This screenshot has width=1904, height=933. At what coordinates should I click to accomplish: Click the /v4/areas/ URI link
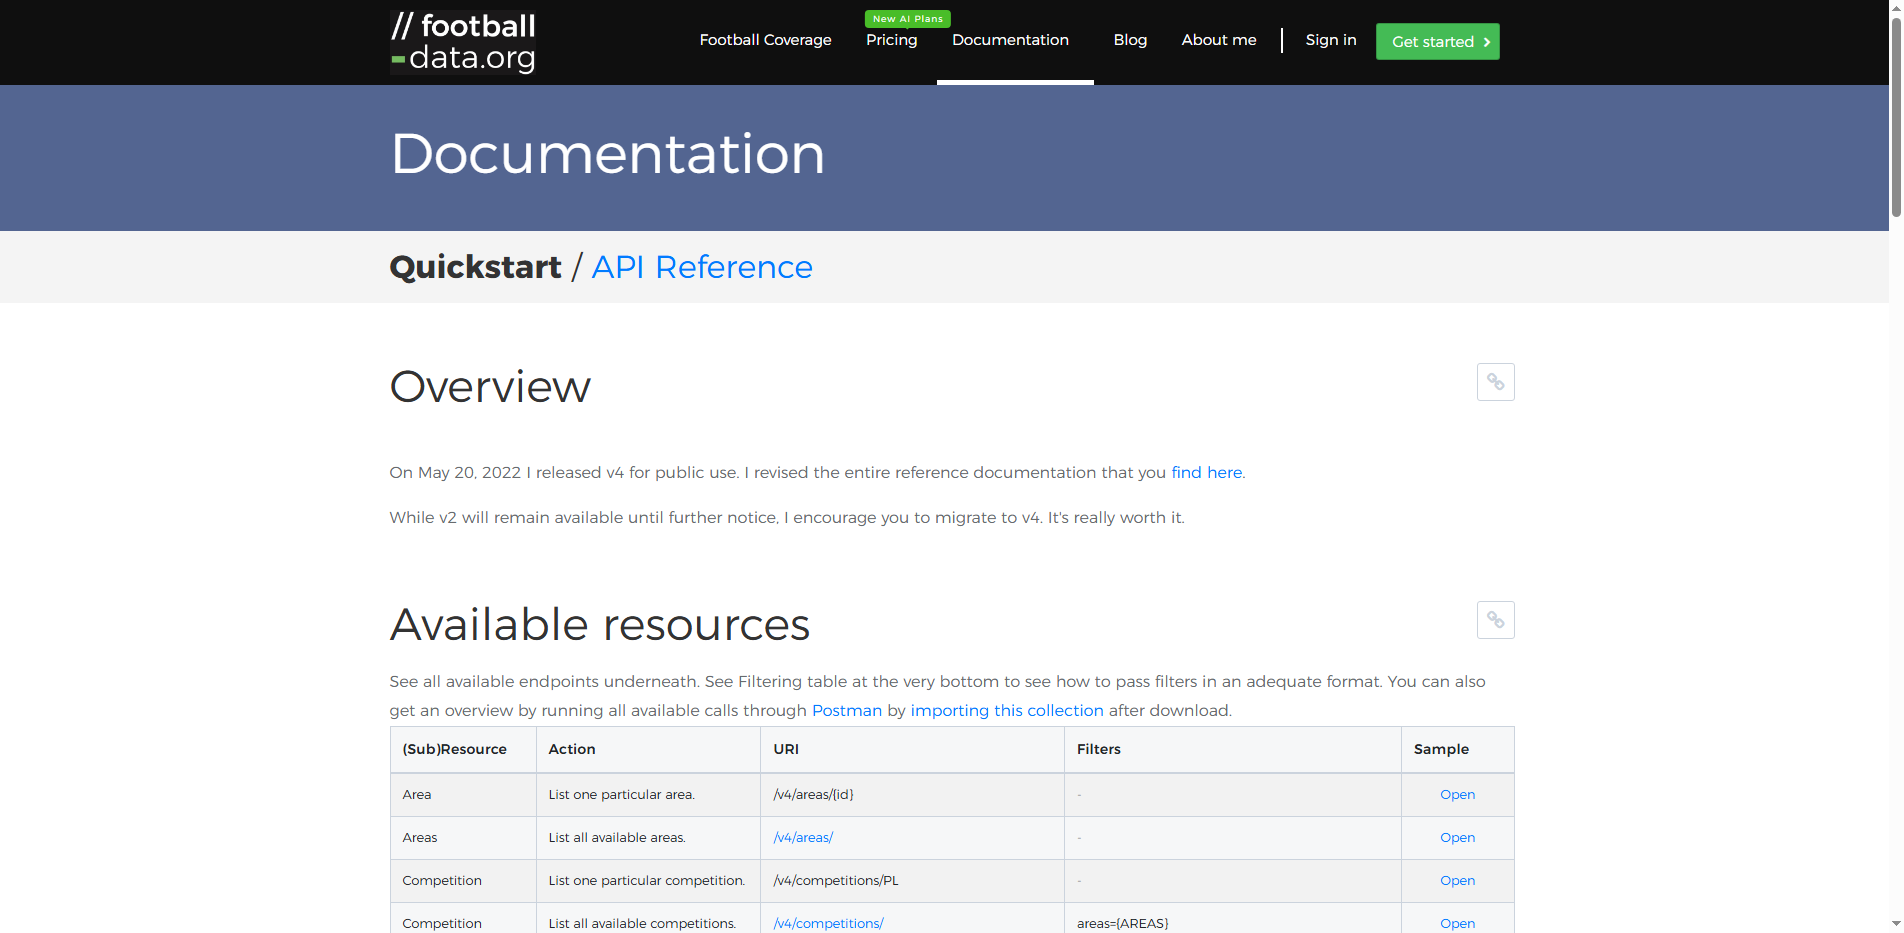coord(803,837)
